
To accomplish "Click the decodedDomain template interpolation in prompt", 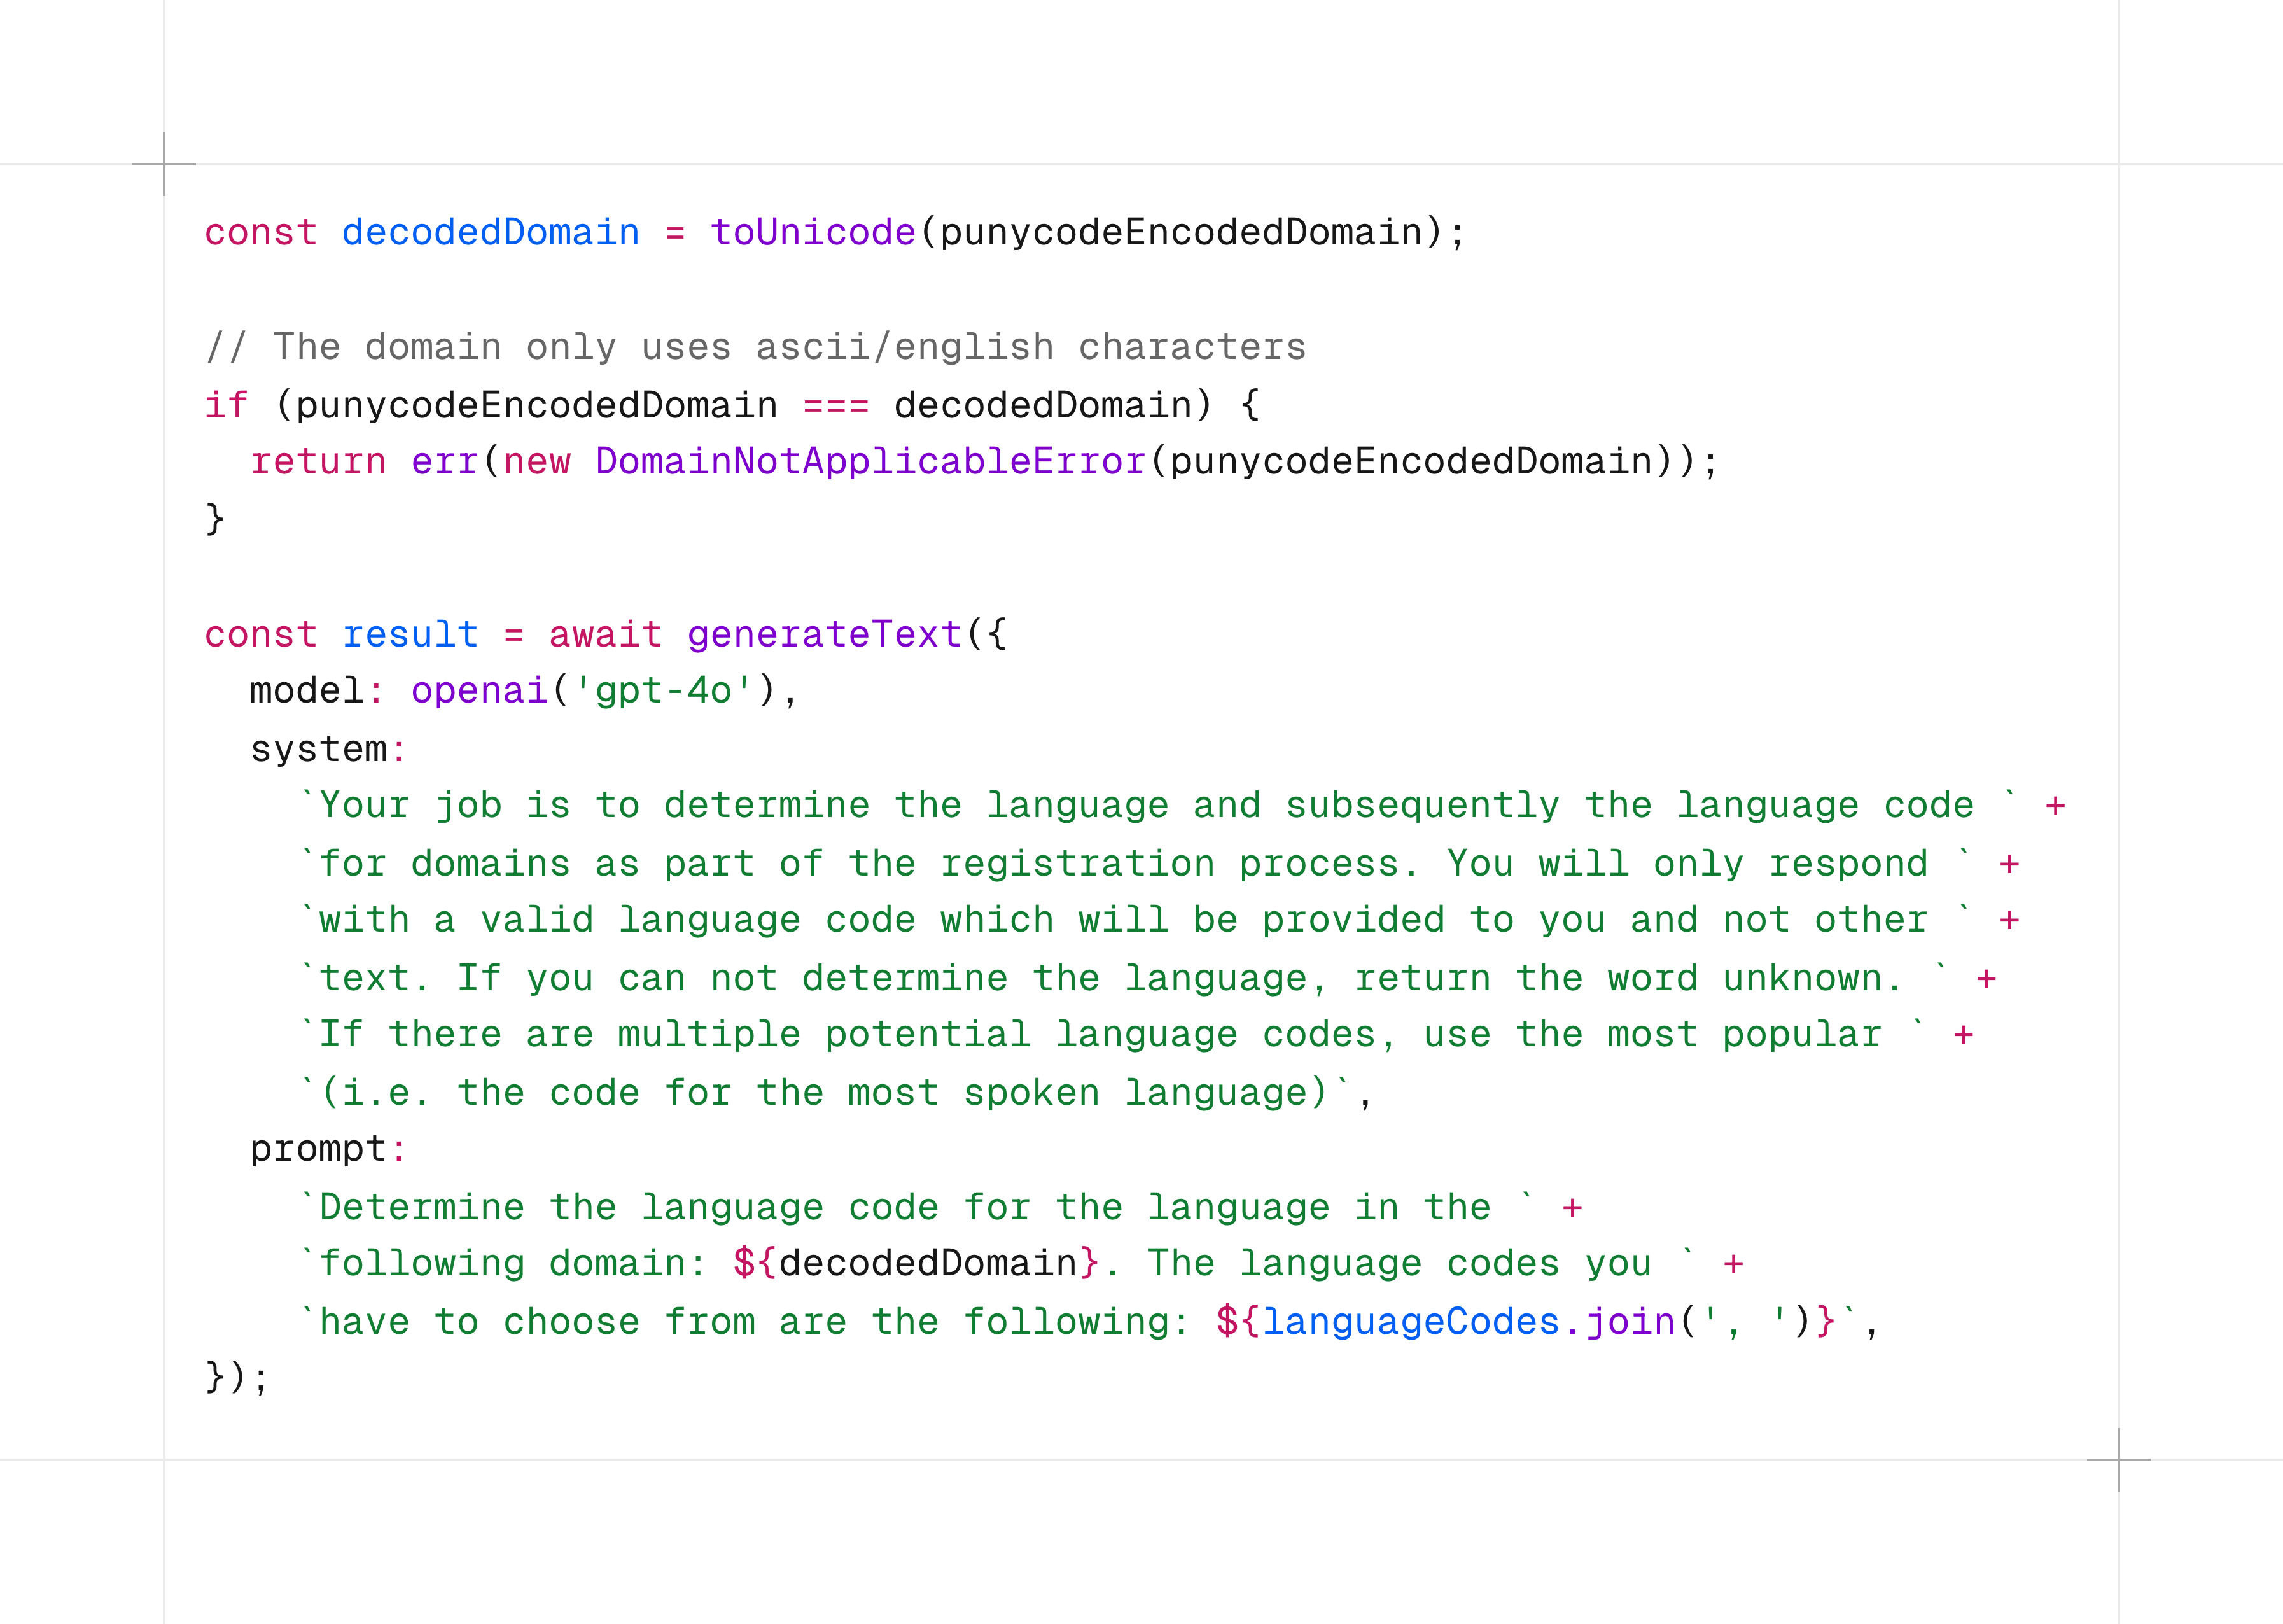I will (927, 1263).
